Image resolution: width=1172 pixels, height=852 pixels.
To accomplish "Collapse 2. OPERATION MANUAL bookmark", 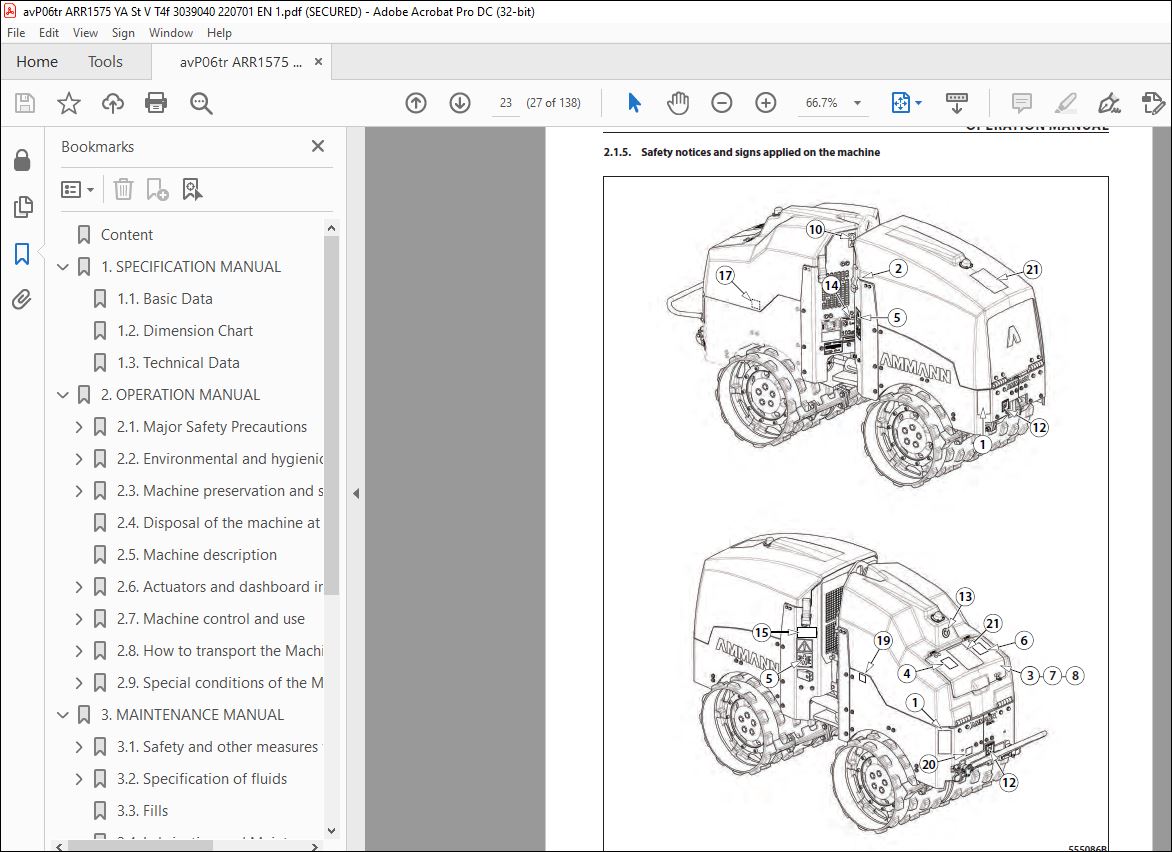I will pos(63,395).
